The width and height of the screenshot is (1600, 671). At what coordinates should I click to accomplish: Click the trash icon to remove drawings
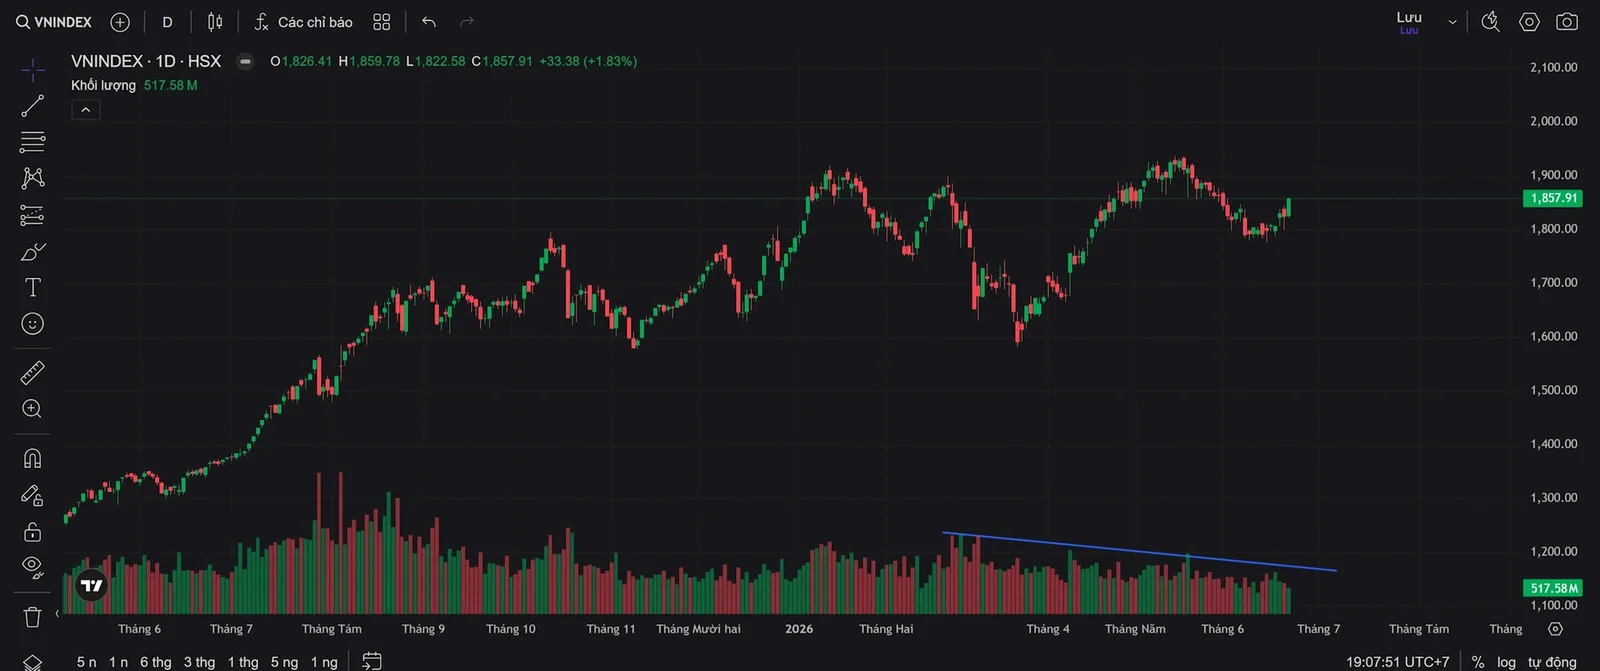pos(33,617)
